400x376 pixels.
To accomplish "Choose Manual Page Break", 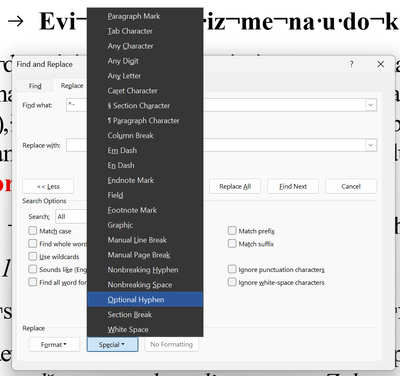I will point(145,255).
